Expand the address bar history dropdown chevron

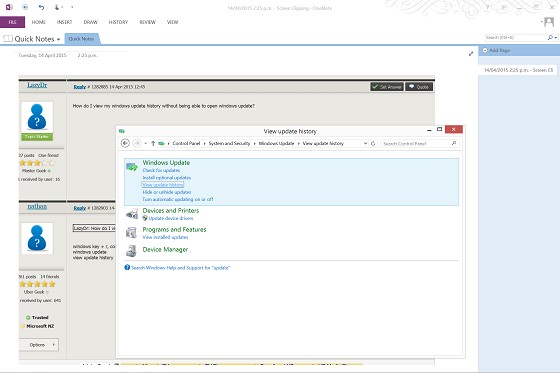coord(365,143)
